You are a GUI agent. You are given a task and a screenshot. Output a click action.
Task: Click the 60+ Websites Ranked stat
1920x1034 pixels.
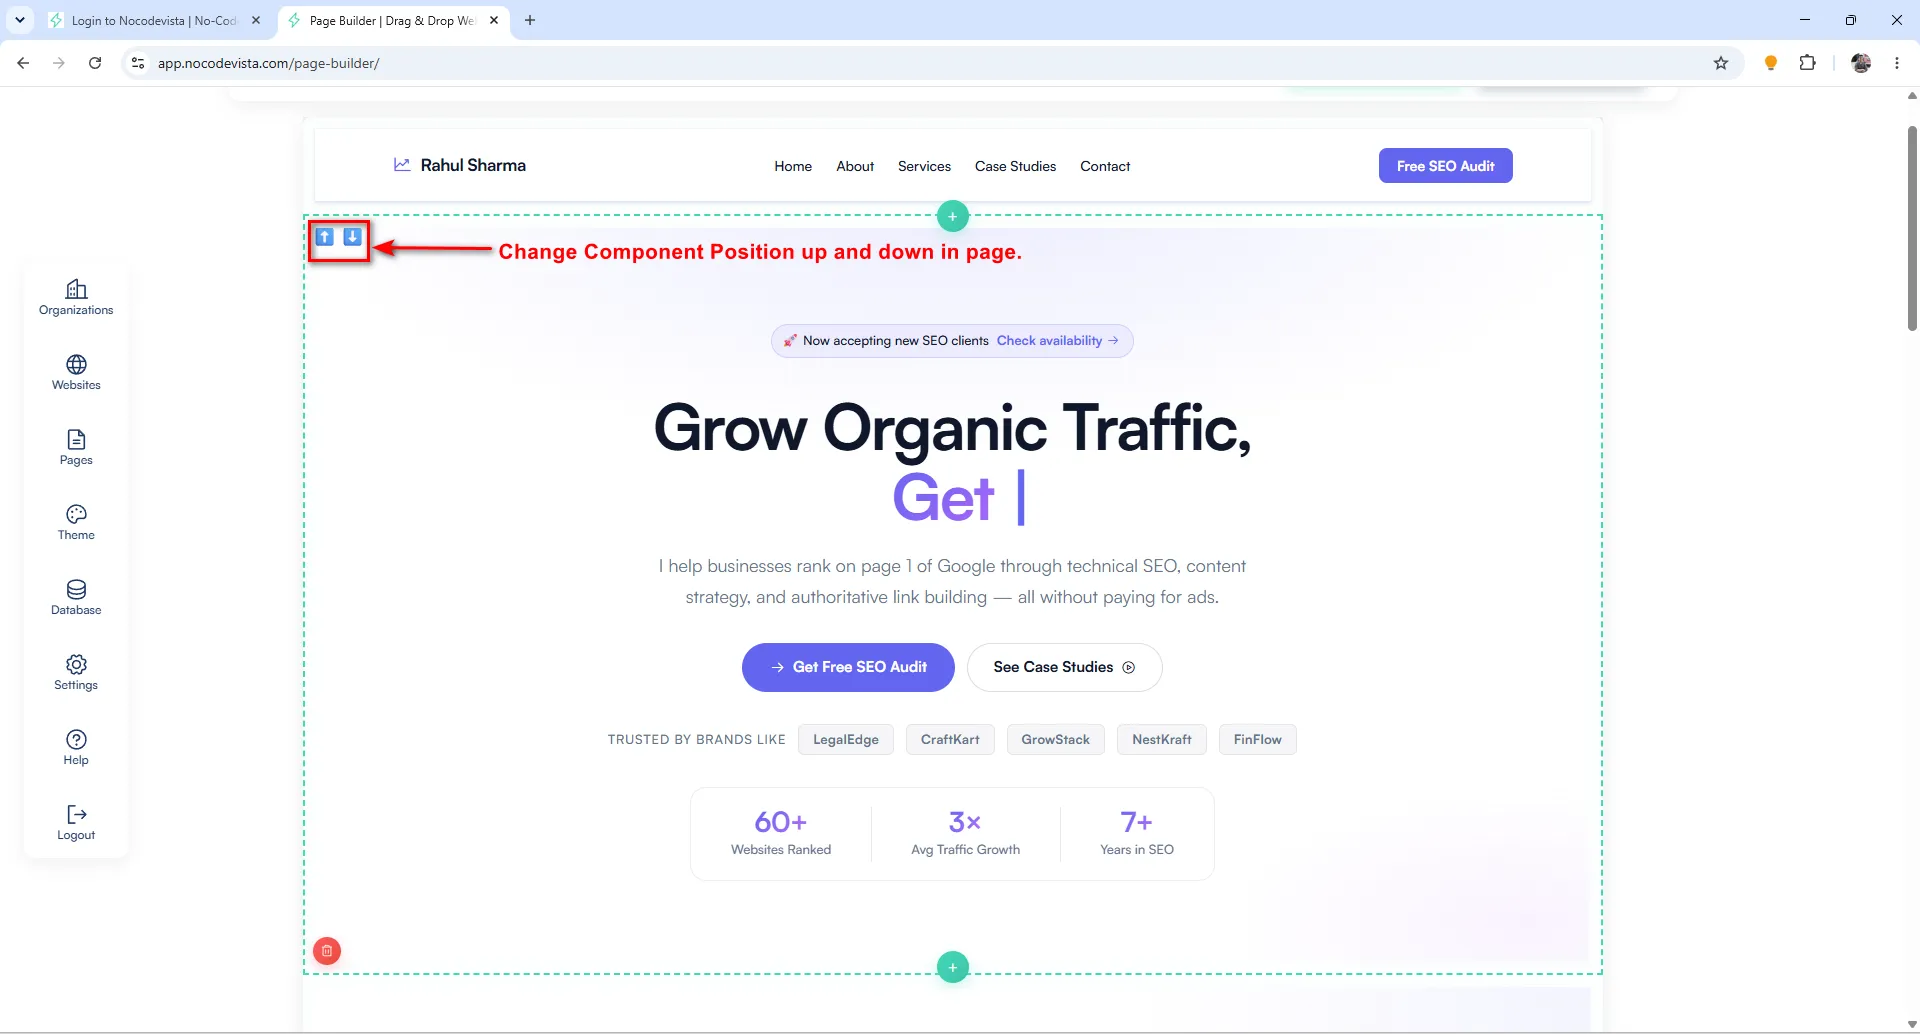(781, 834)
